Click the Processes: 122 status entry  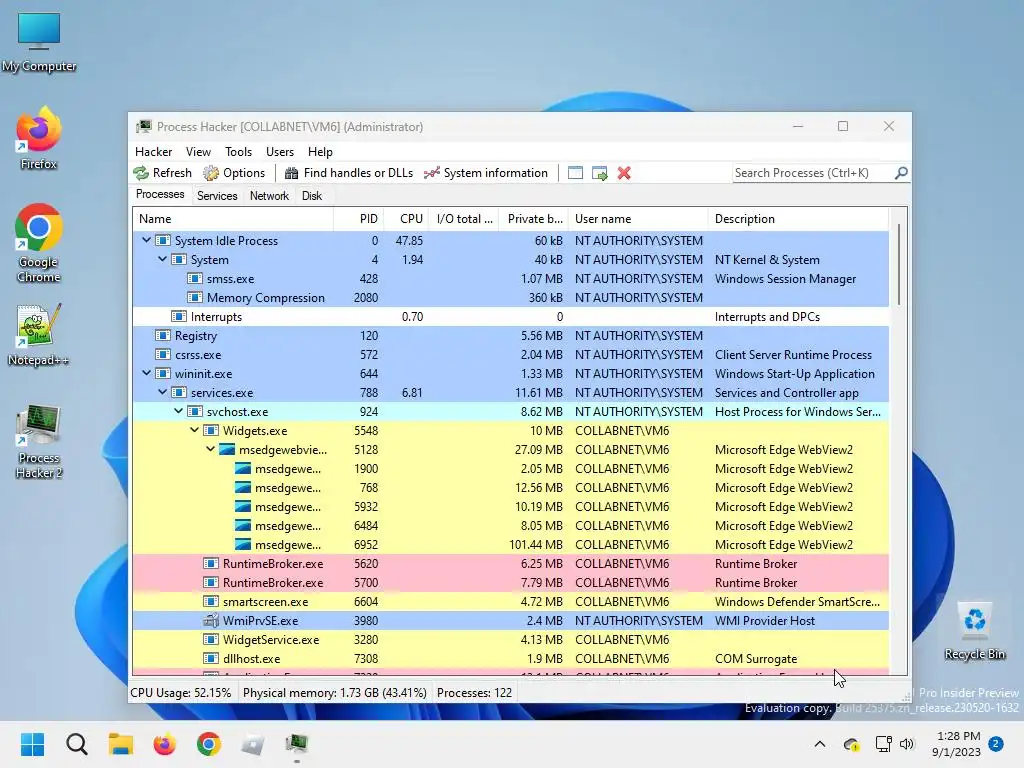[475, 693]
